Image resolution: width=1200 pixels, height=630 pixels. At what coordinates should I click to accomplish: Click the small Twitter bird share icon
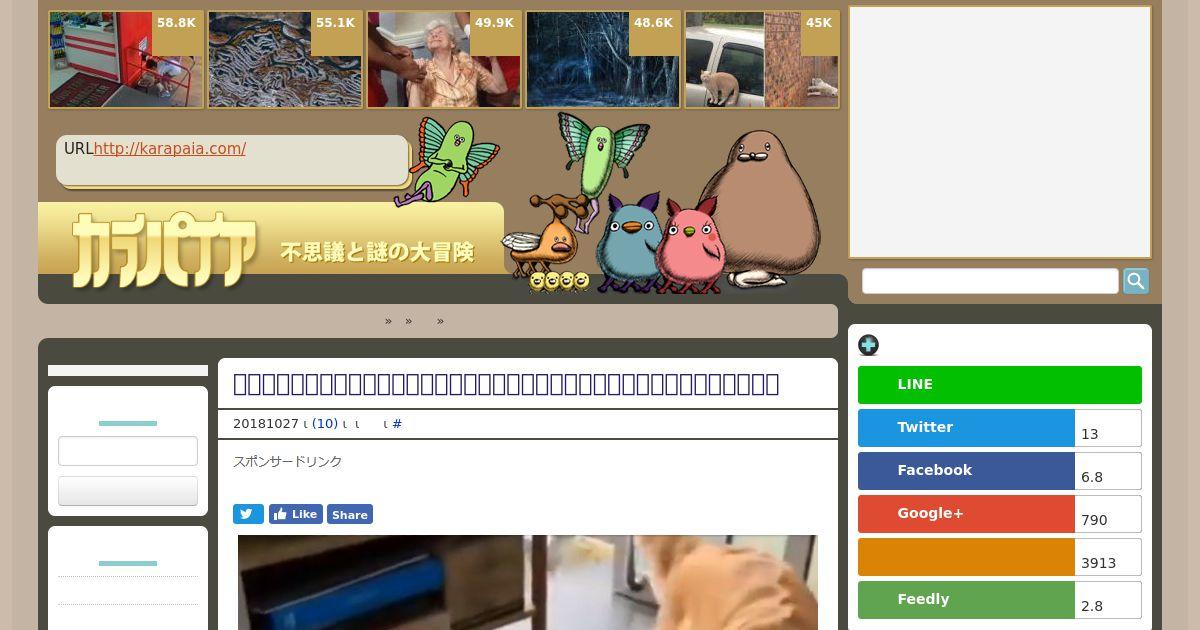[x=248, y=514]
